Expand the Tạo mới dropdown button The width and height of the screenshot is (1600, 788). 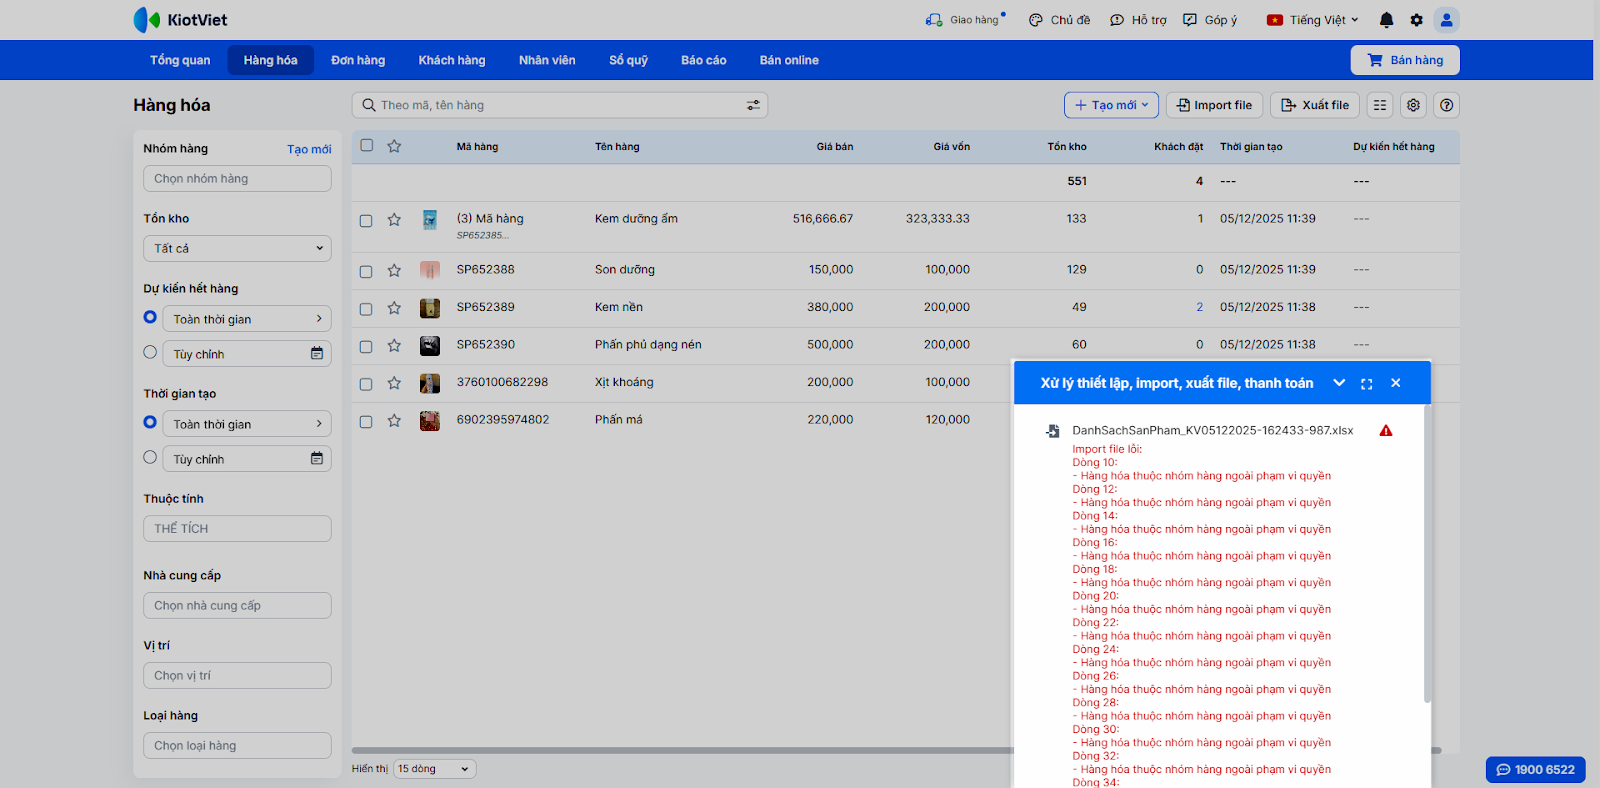[x=1111, y=105]
